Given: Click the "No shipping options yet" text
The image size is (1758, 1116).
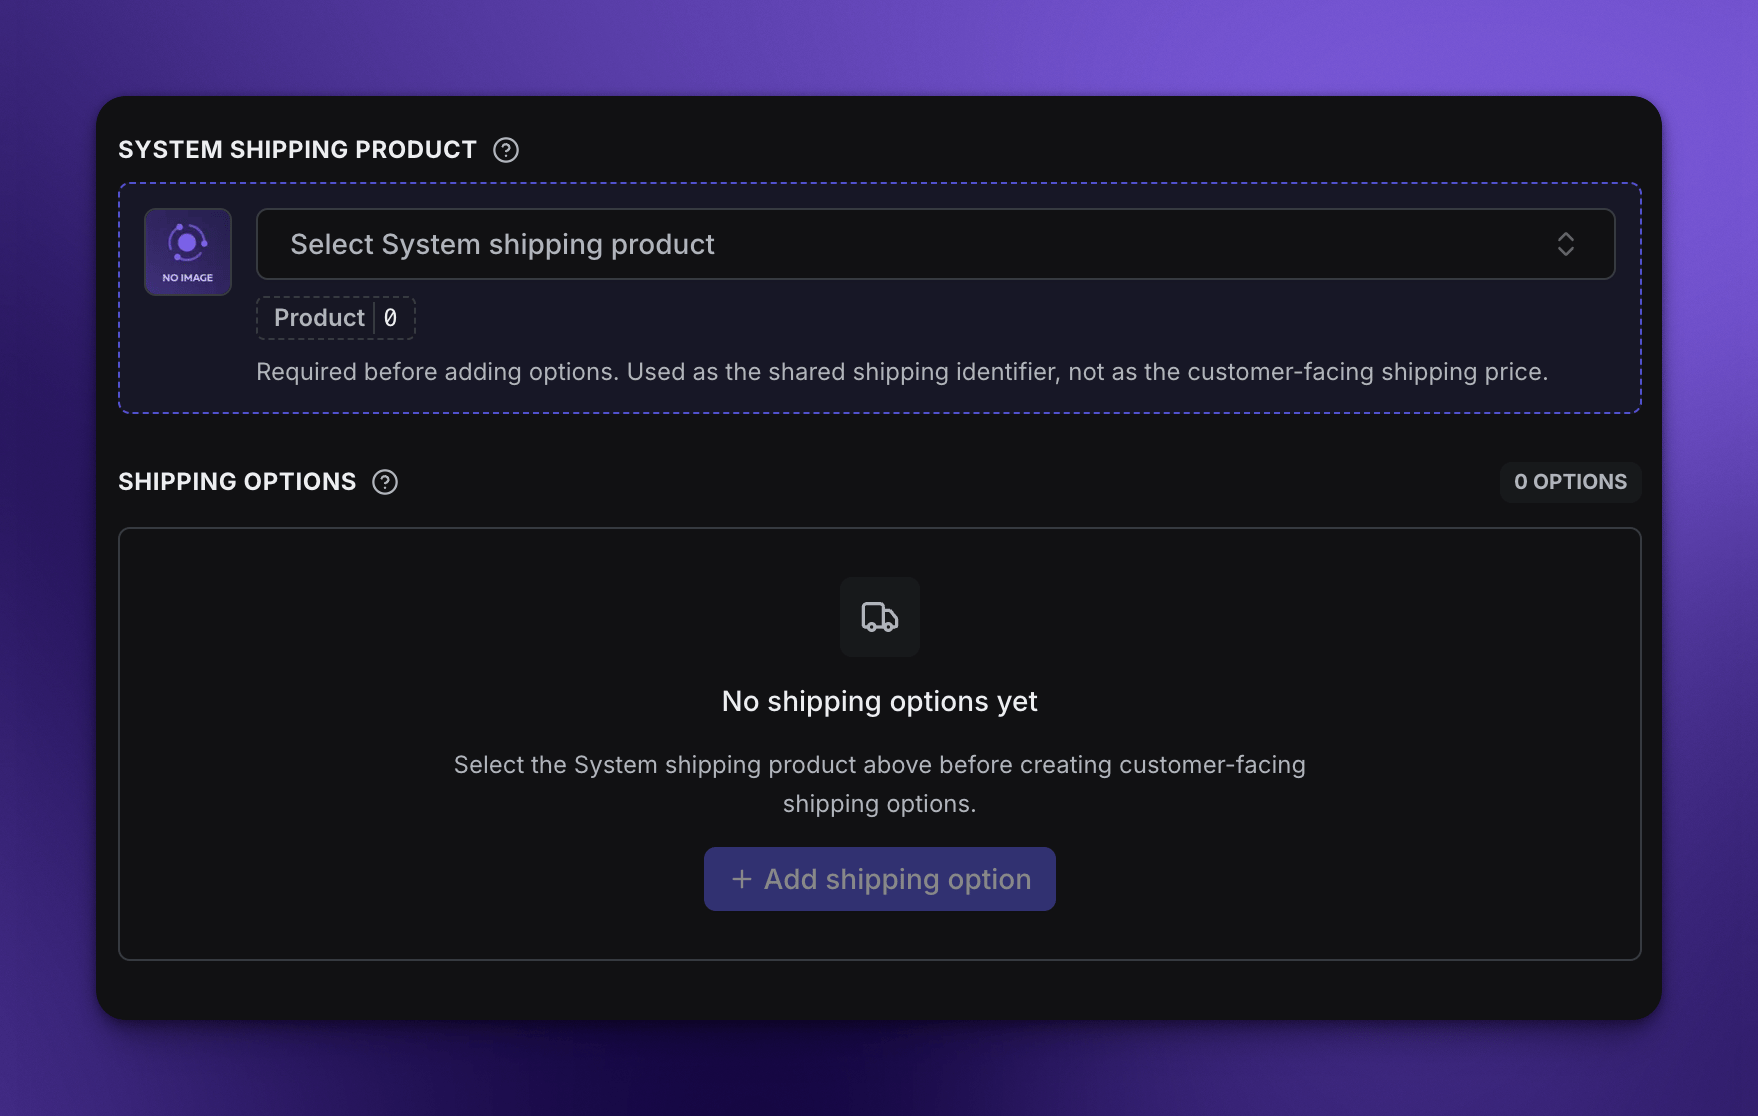Looking at the screenshot, I should 880,701.
